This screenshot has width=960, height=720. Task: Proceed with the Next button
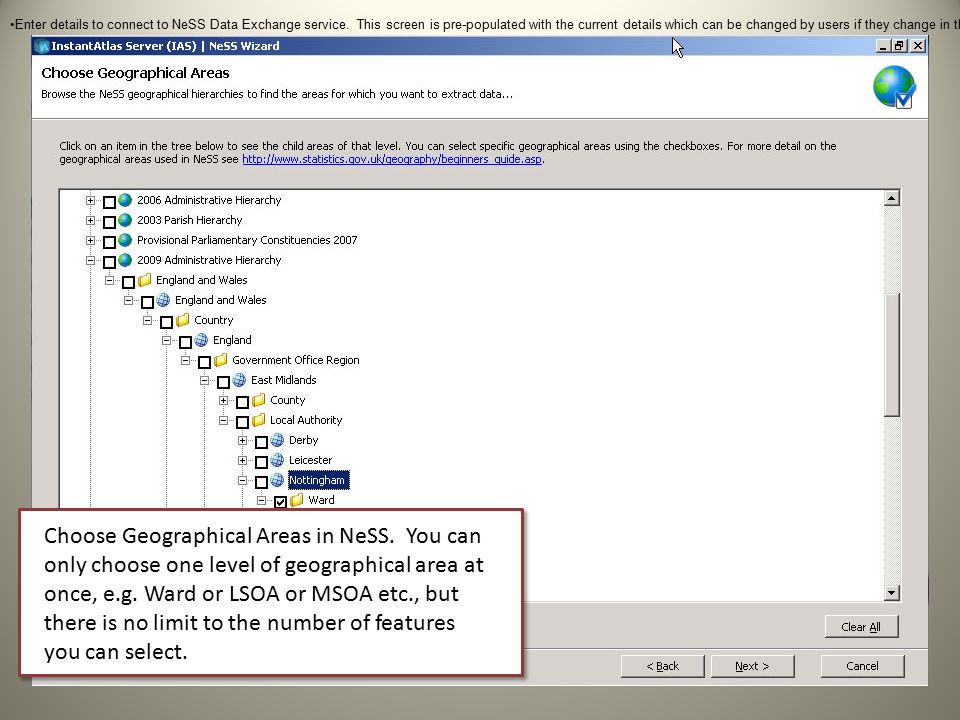point(752,666)
